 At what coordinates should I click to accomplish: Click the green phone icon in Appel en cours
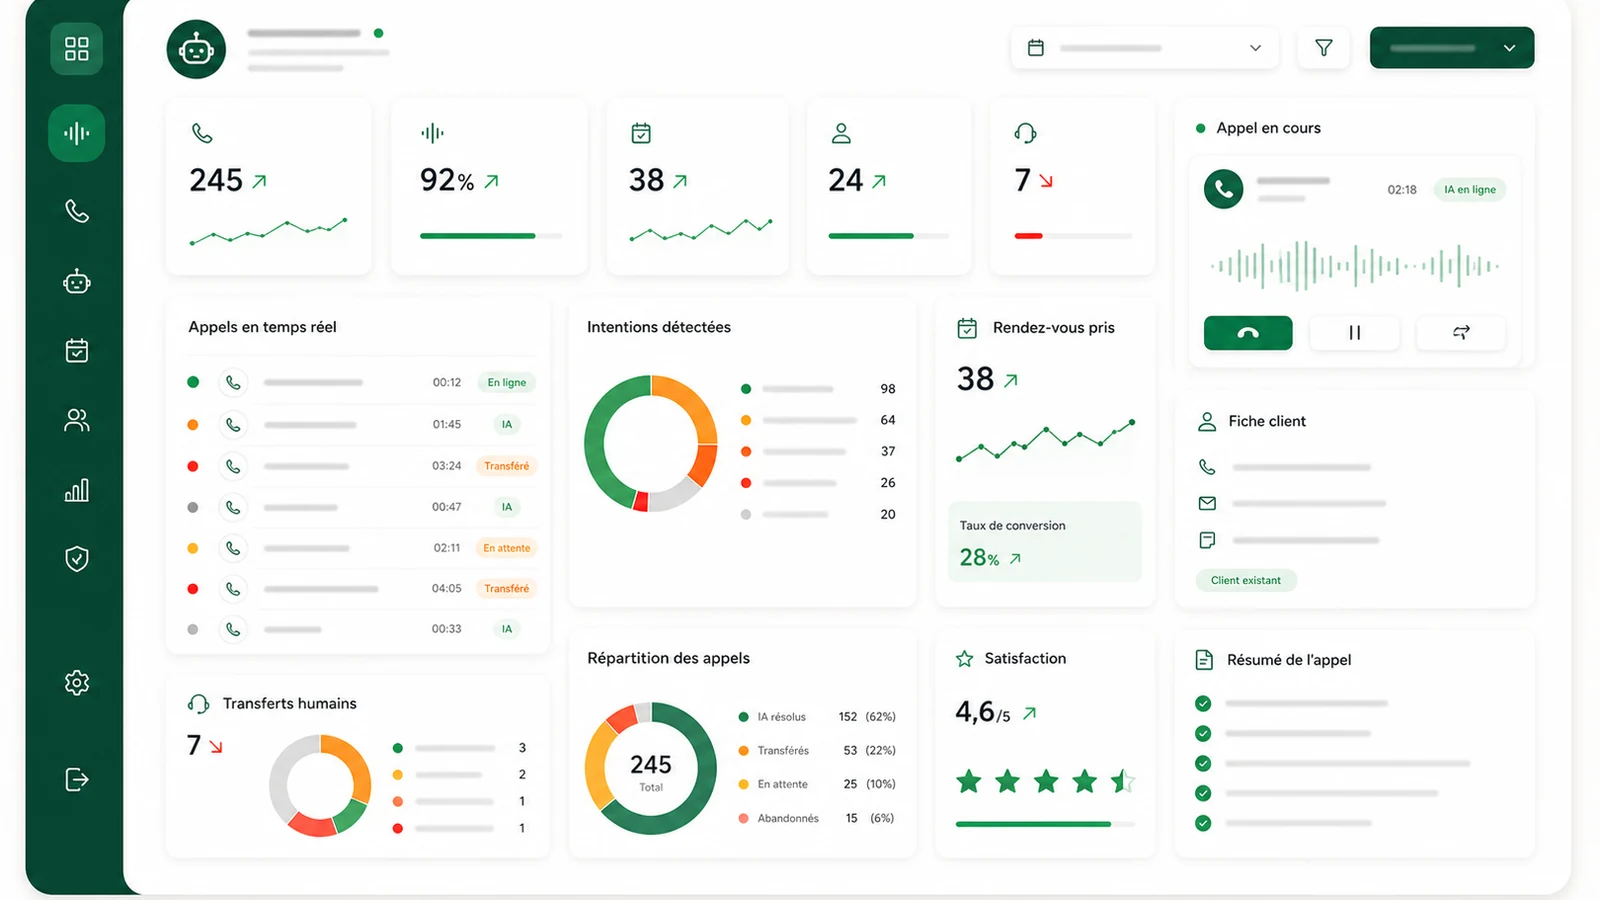[1223, 189]
